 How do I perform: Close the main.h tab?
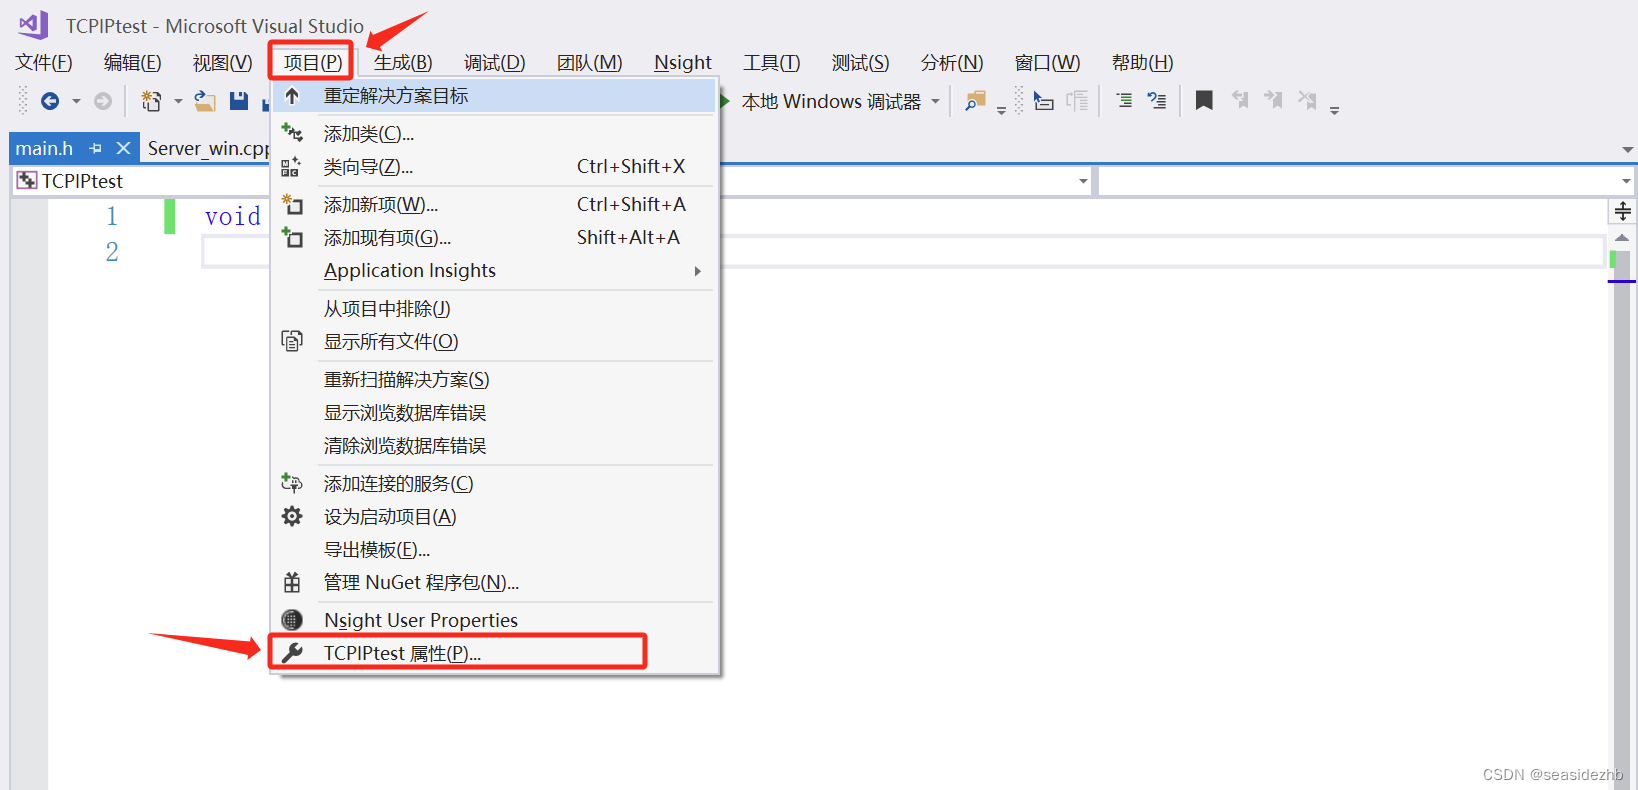[x=123, y=148]
